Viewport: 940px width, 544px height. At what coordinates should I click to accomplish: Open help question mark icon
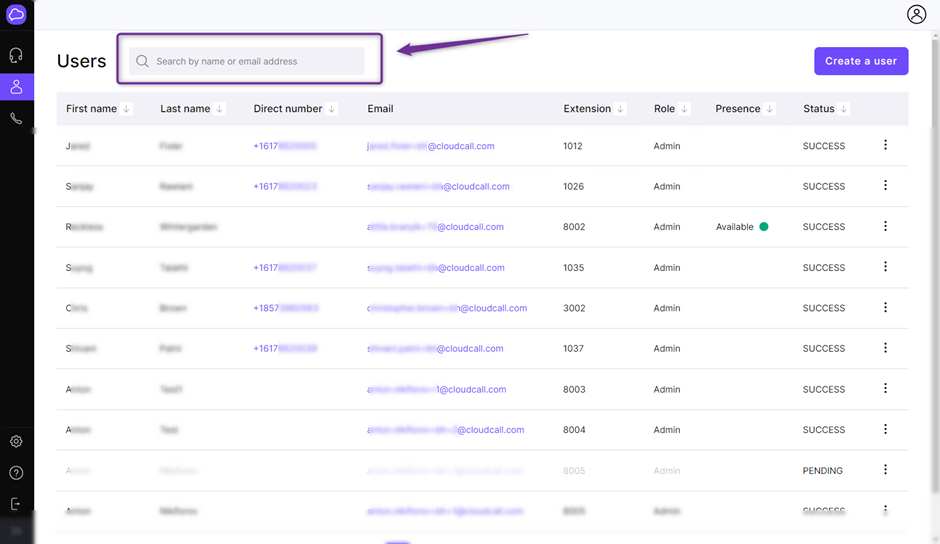click(x=16, y=473)
